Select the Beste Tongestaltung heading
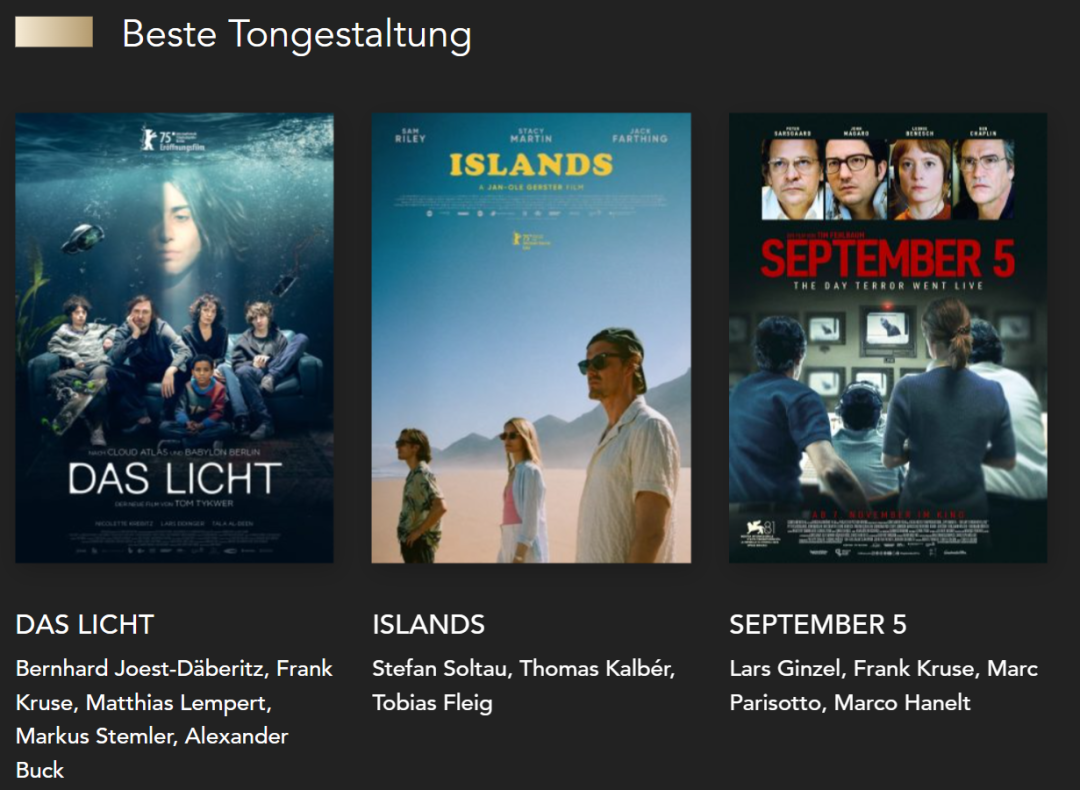This screenshot has width=1080, height=790. pos(297,34)
